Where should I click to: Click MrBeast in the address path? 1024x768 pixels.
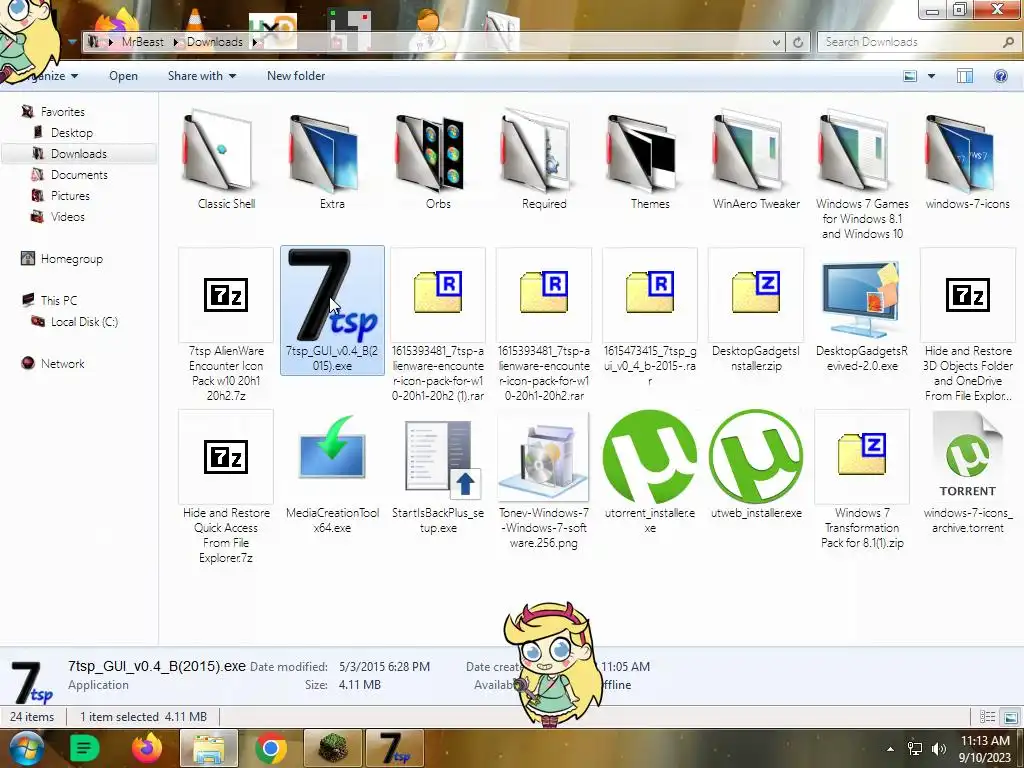tap(142, 42)
